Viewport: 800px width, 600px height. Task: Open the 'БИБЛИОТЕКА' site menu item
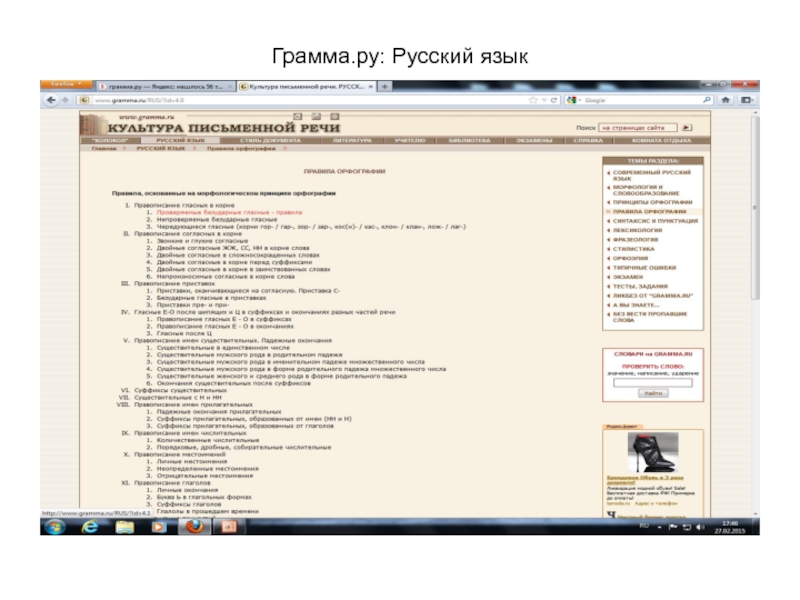point(469,140)
